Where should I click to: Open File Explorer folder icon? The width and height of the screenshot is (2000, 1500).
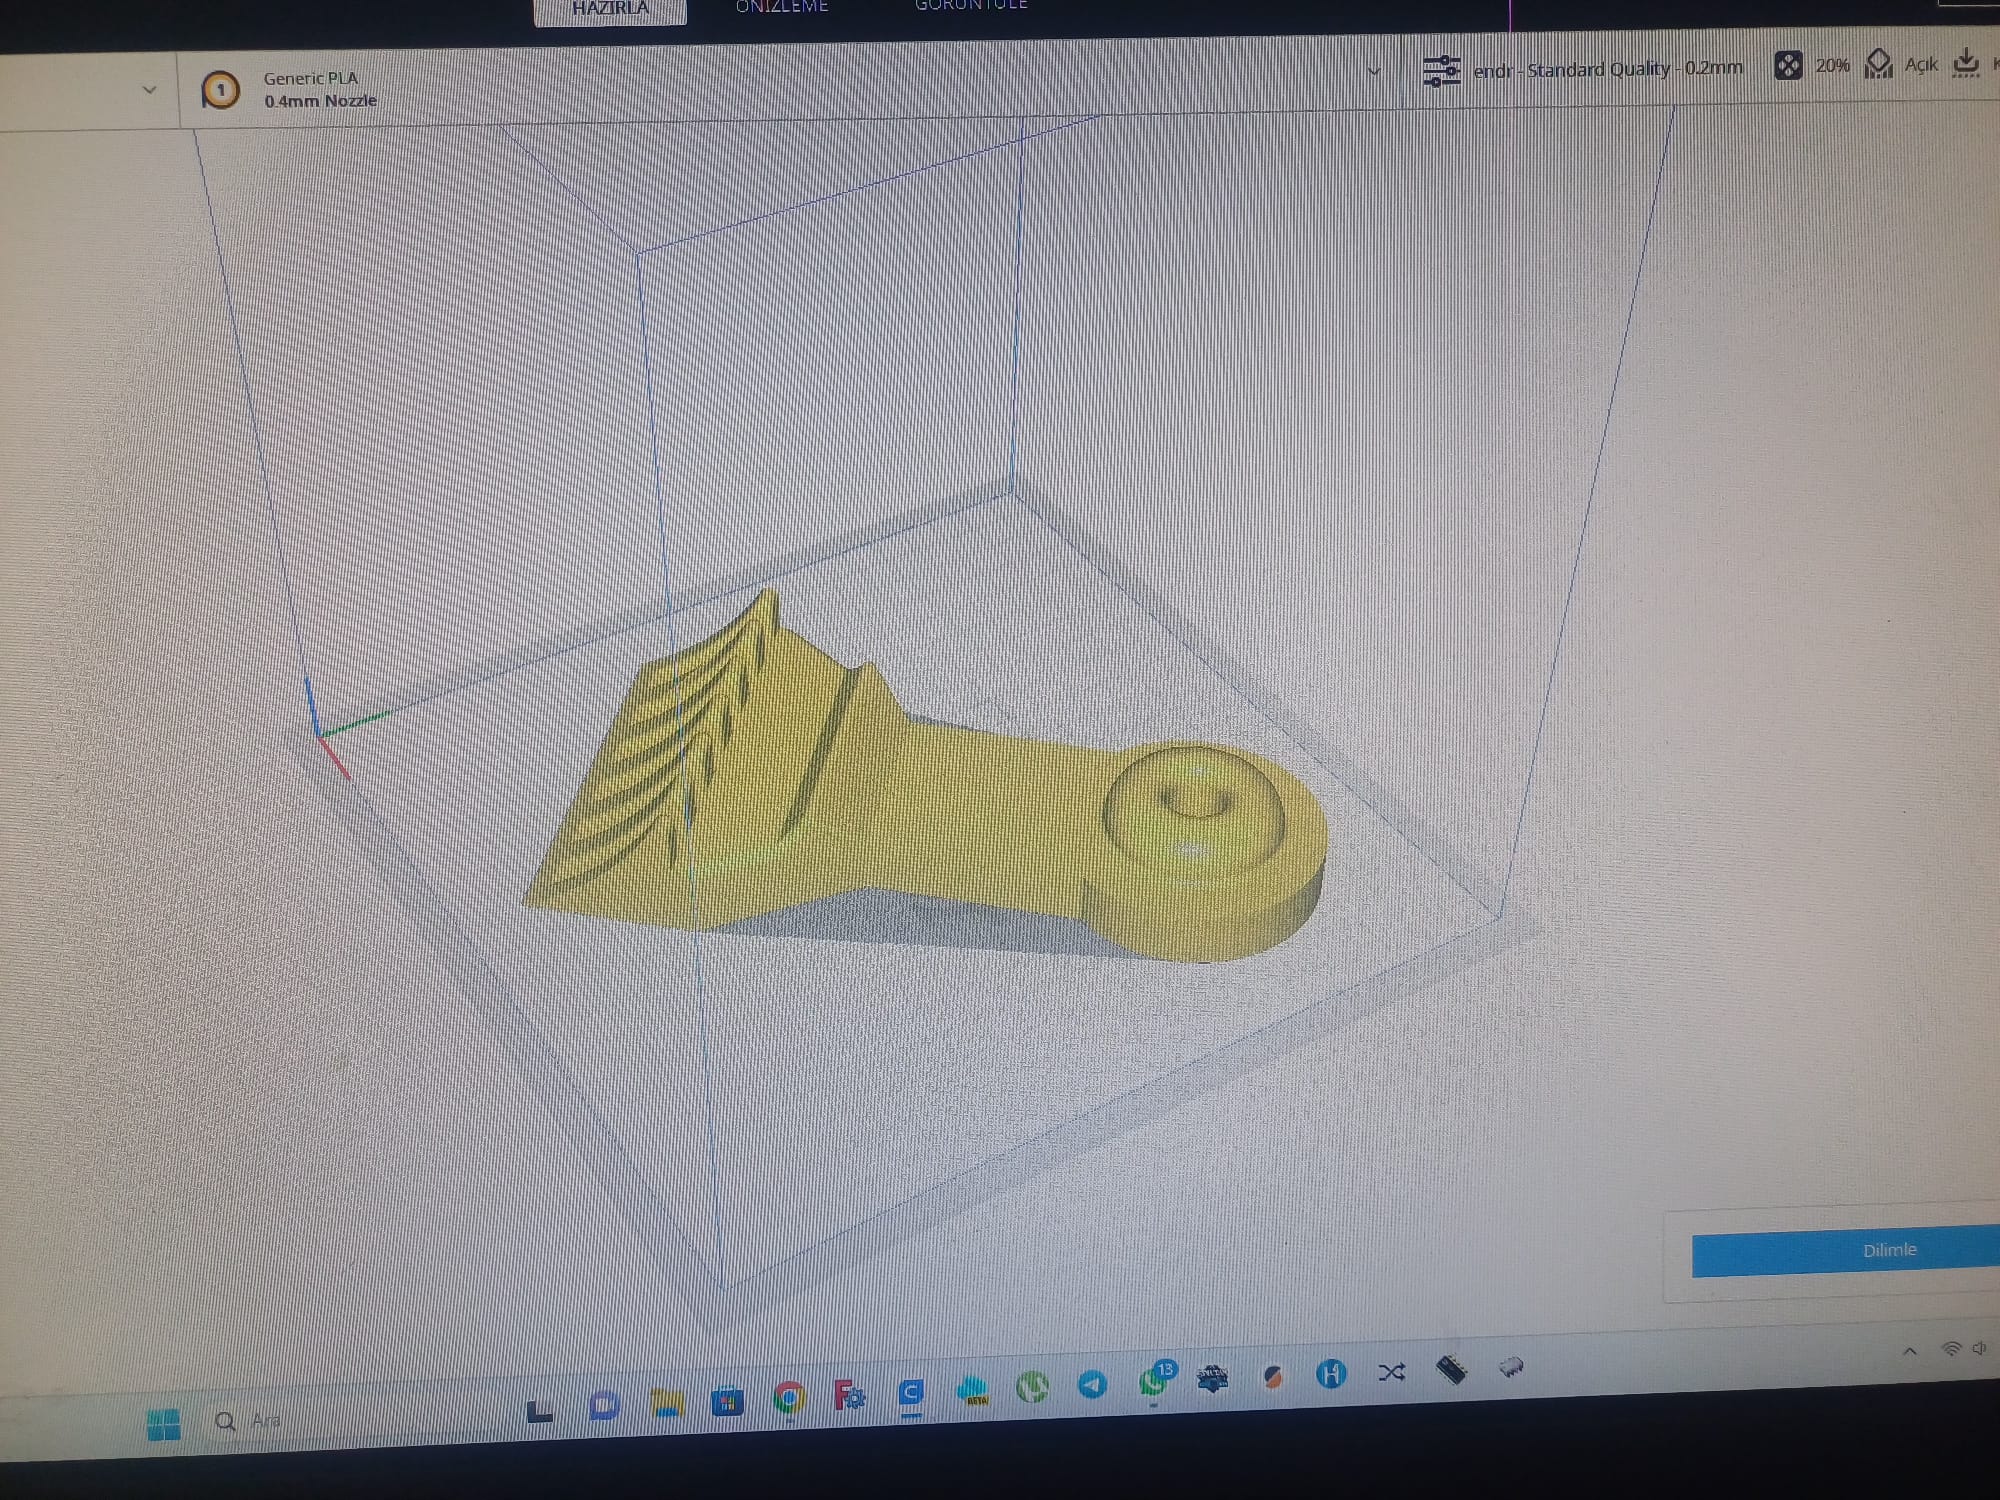click(667, 1403)
